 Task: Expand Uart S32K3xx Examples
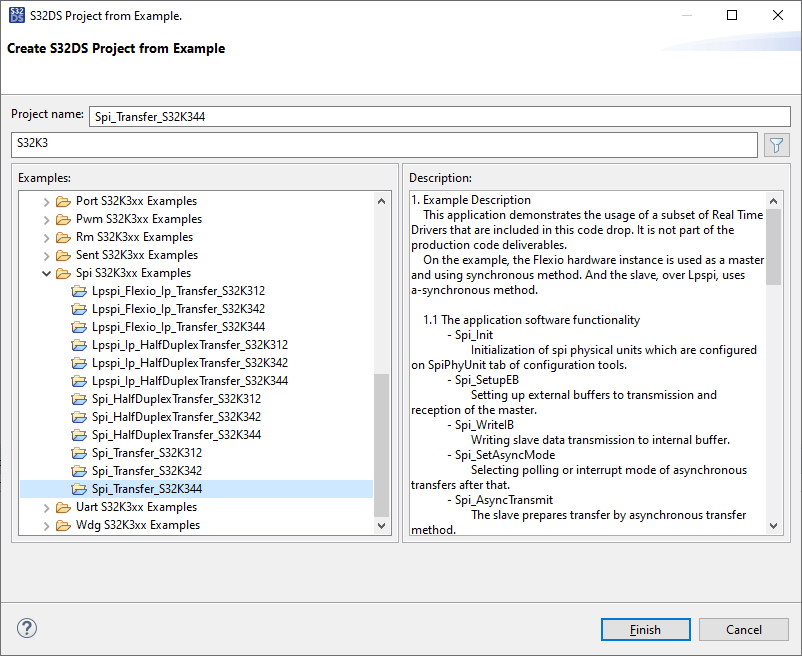coord(46,506)
